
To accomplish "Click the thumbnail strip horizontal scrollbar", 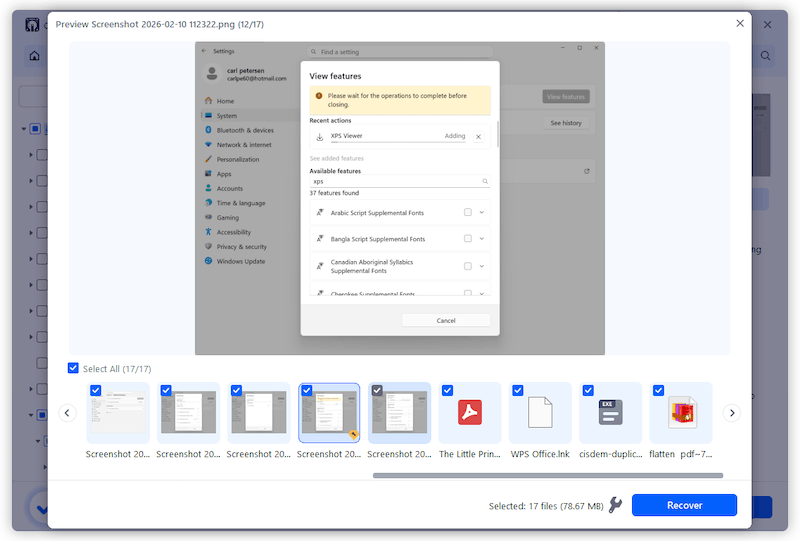I will pyautogui.click(x=547, y=475).
